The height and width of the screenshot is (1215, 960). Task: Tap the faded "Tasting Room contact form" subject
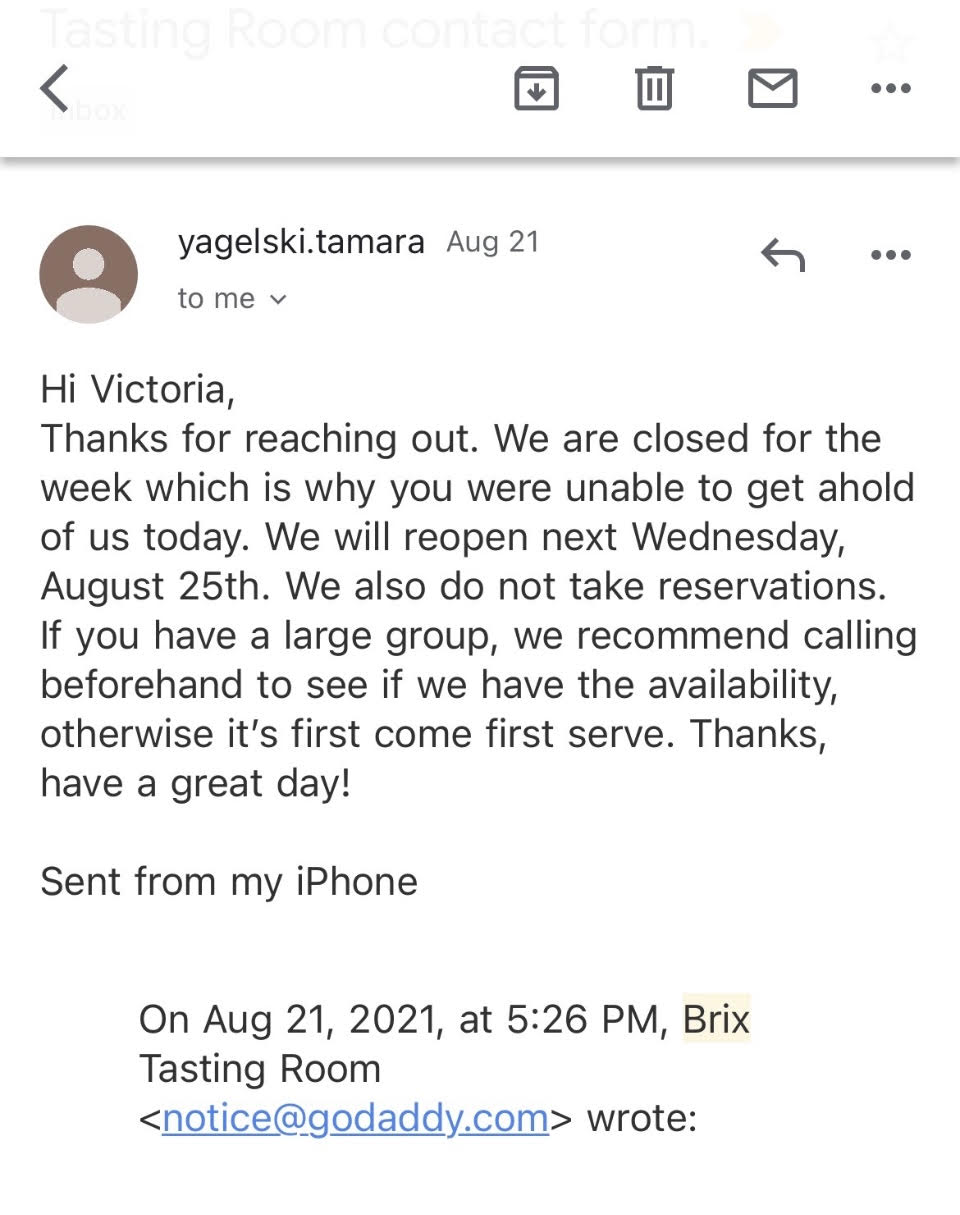pyautogui.click(x=374, y=32)
